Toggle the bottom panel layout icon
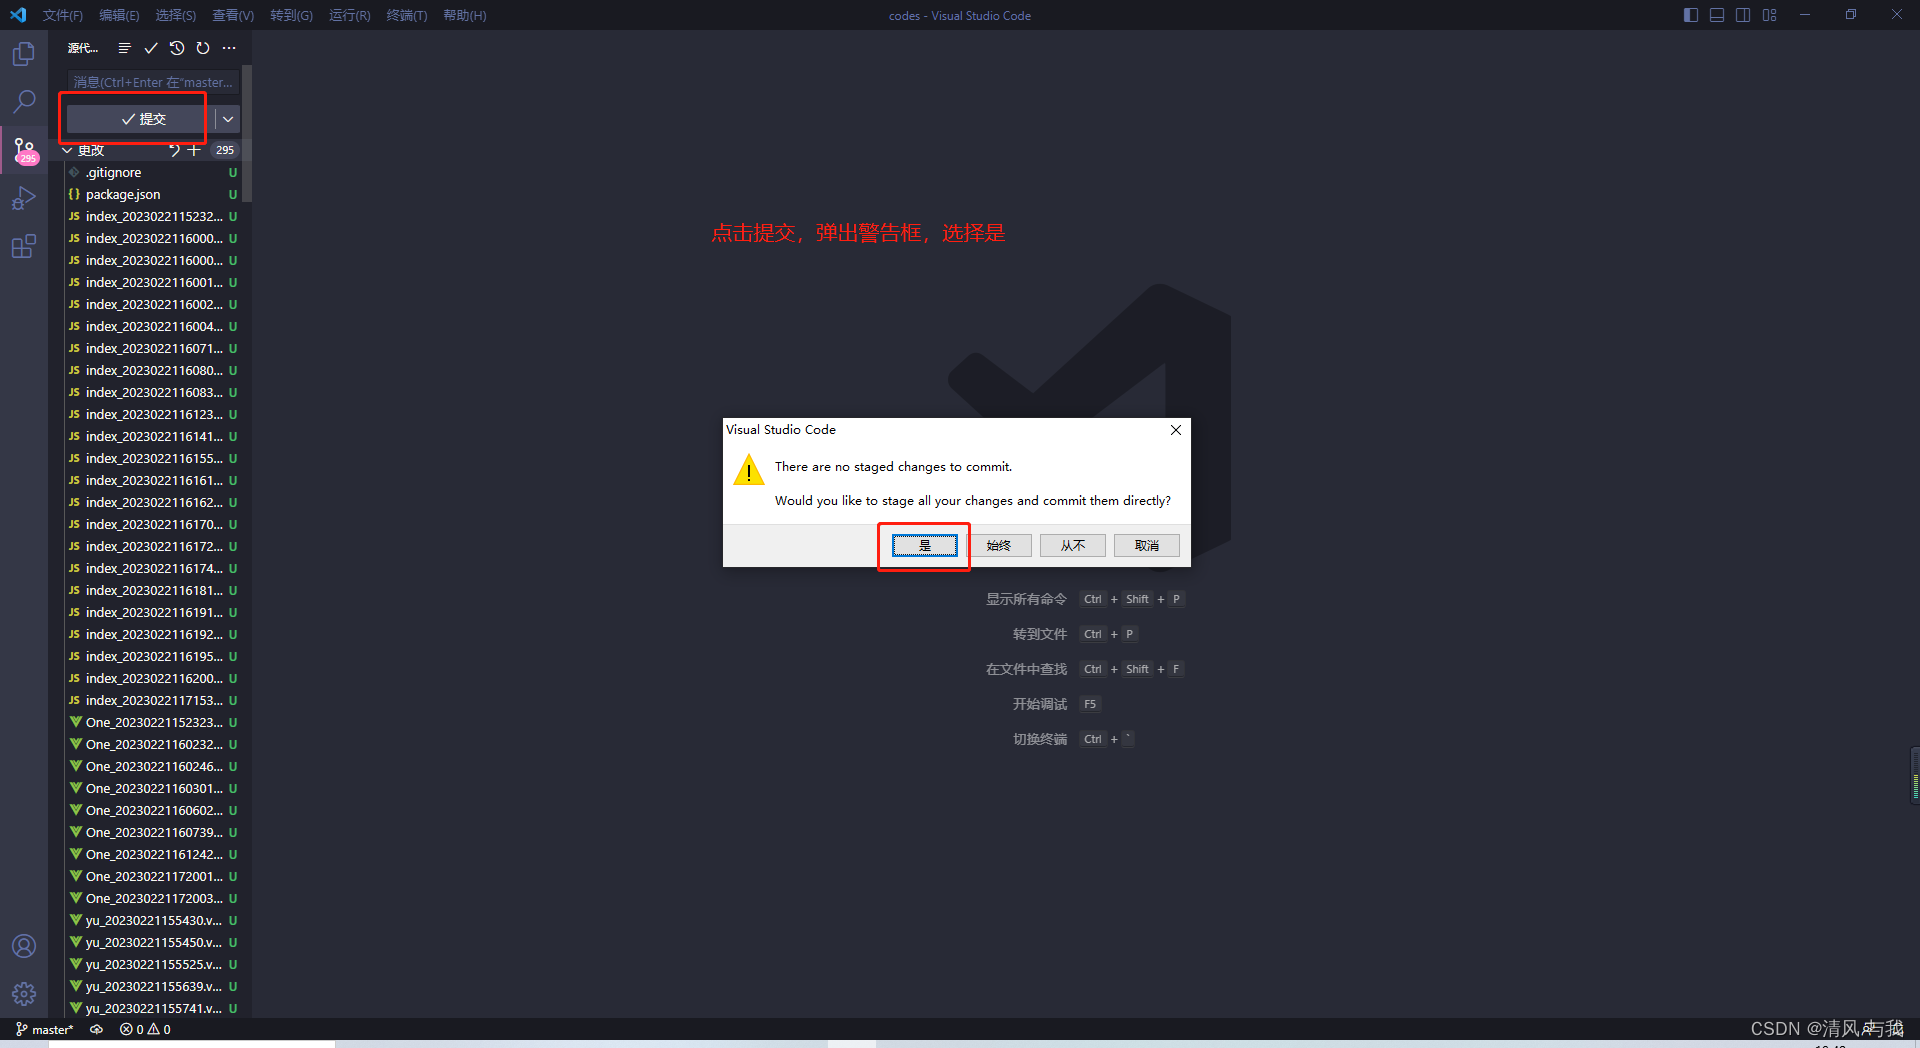 tap(1717, 15)
